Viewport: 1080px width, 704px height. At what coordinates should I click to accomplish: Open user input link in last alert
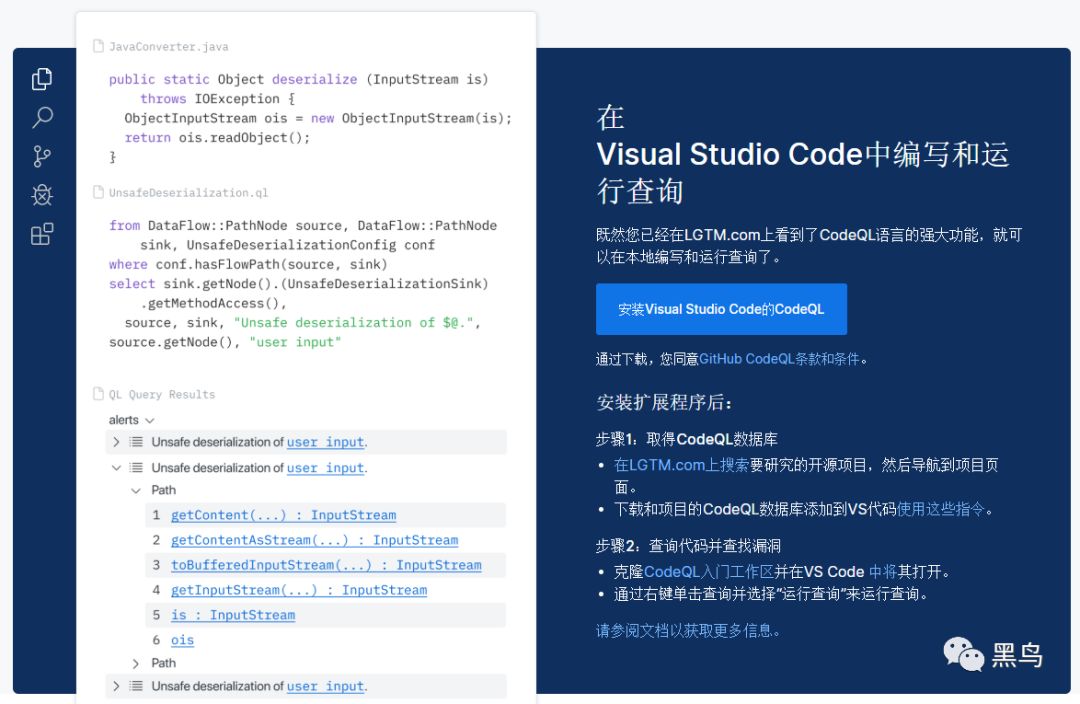(x=325, y=686)
